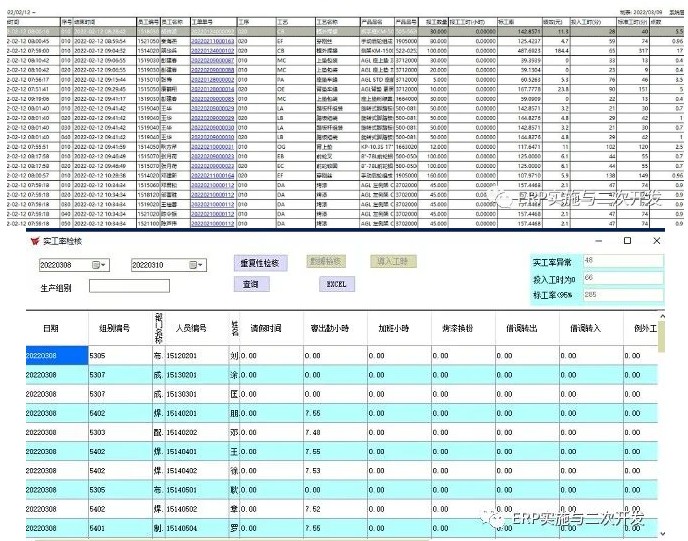Select the row with 人员编号 15140402
The image size is (688, 541).
(342, 471)
